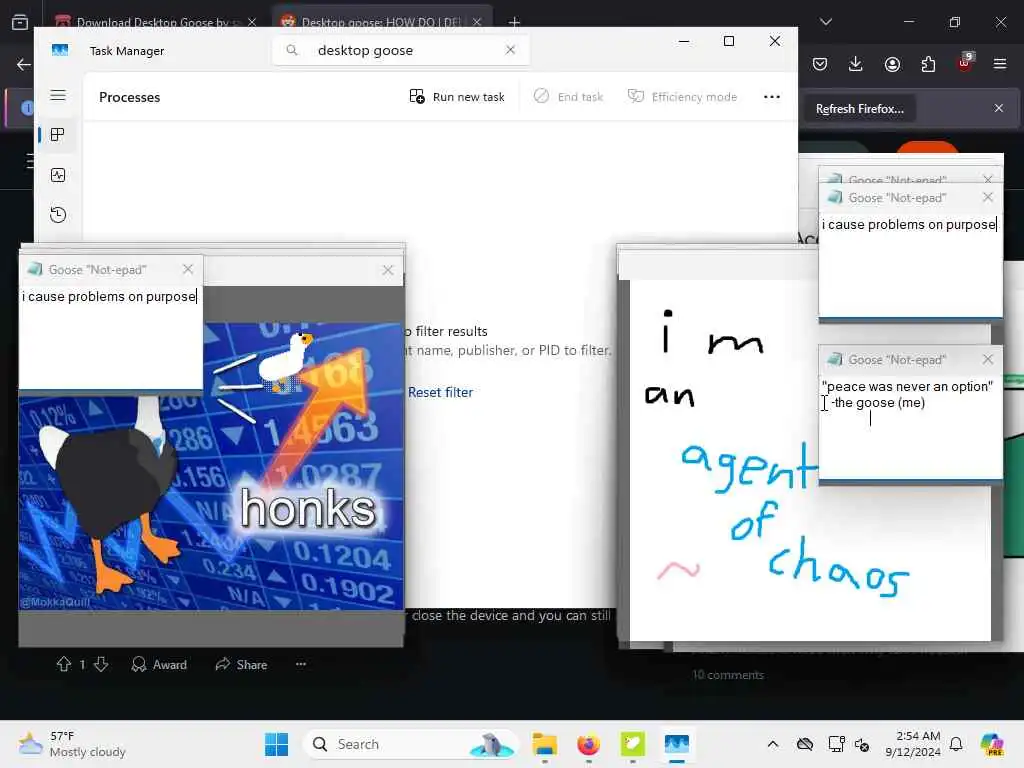This screenshot has width=1024, height=768.
Task: Expand the hidden system tray icons
Action: (x=773, y=744)
